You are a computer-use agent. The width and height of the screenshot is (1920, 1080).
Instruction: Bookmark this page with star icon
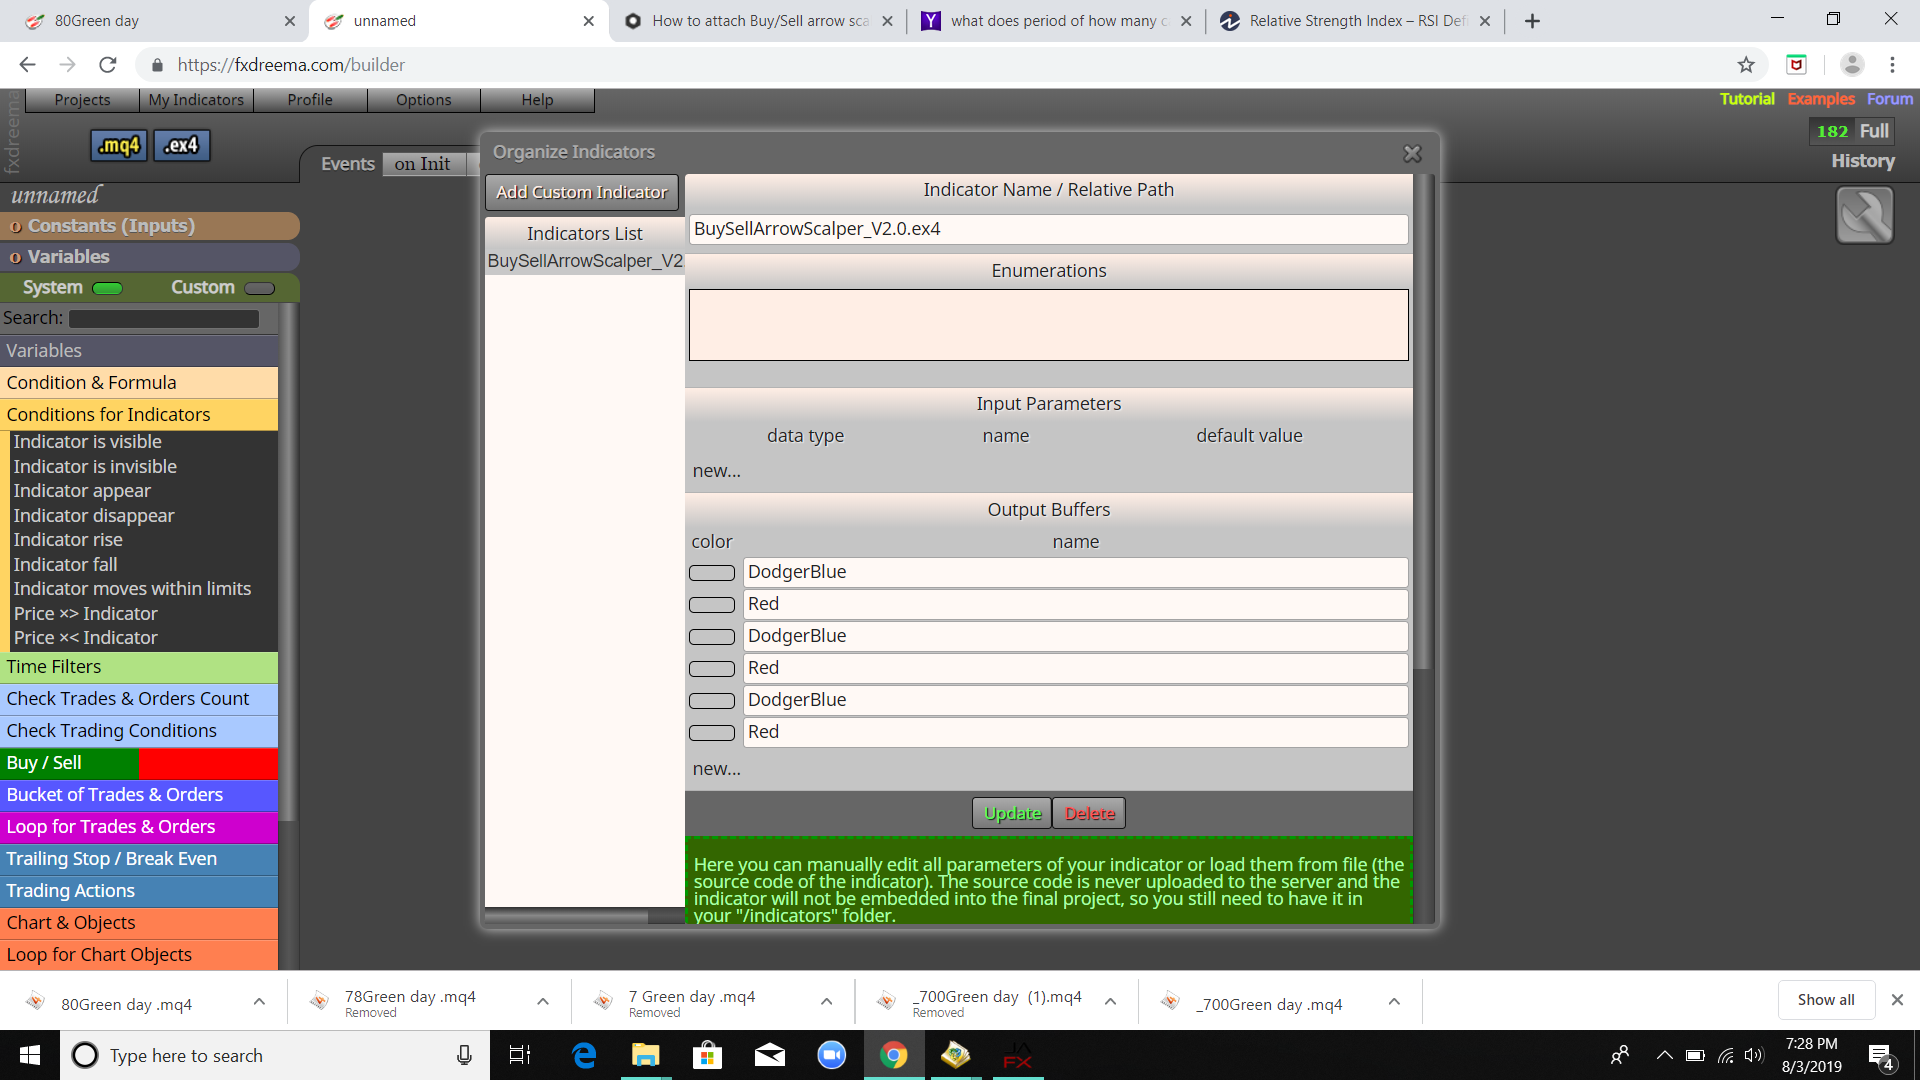point(1746,65)
